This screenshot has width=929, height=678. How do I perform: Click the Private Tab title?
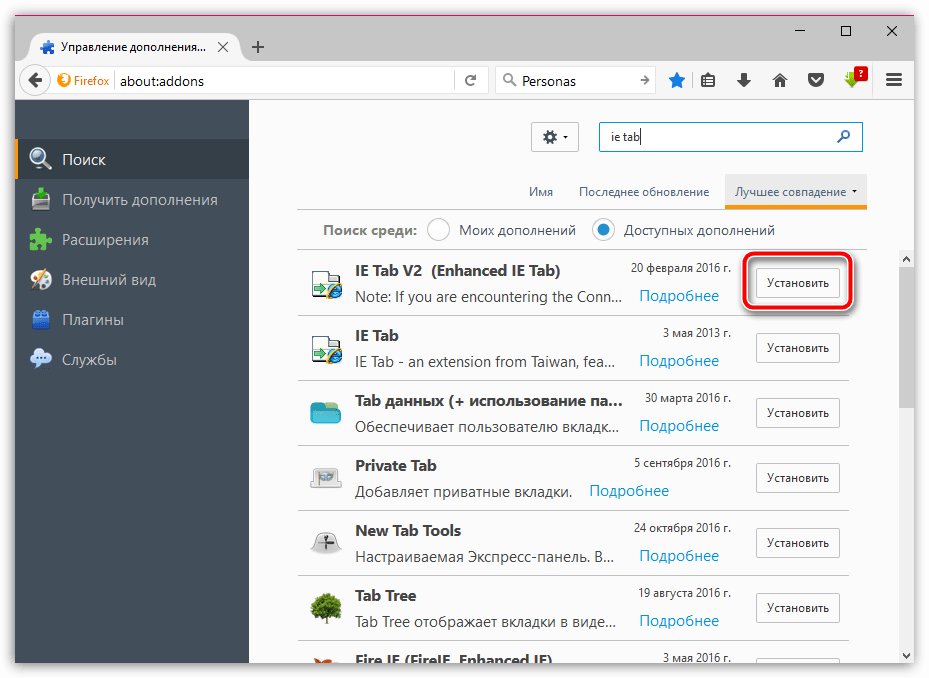coord(395,465)
